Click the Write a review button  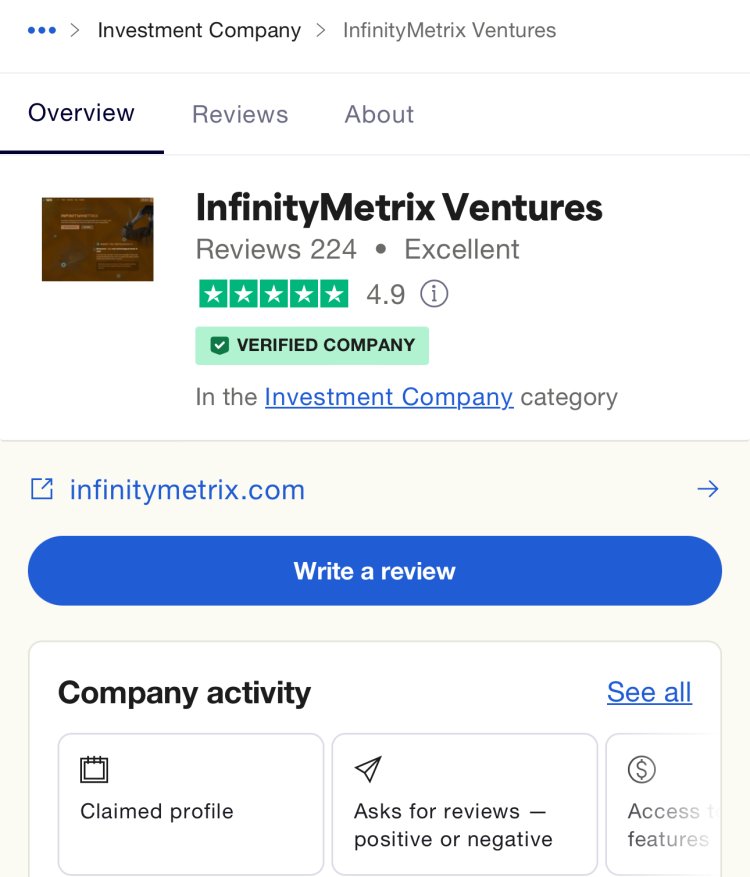click(375, 570)
